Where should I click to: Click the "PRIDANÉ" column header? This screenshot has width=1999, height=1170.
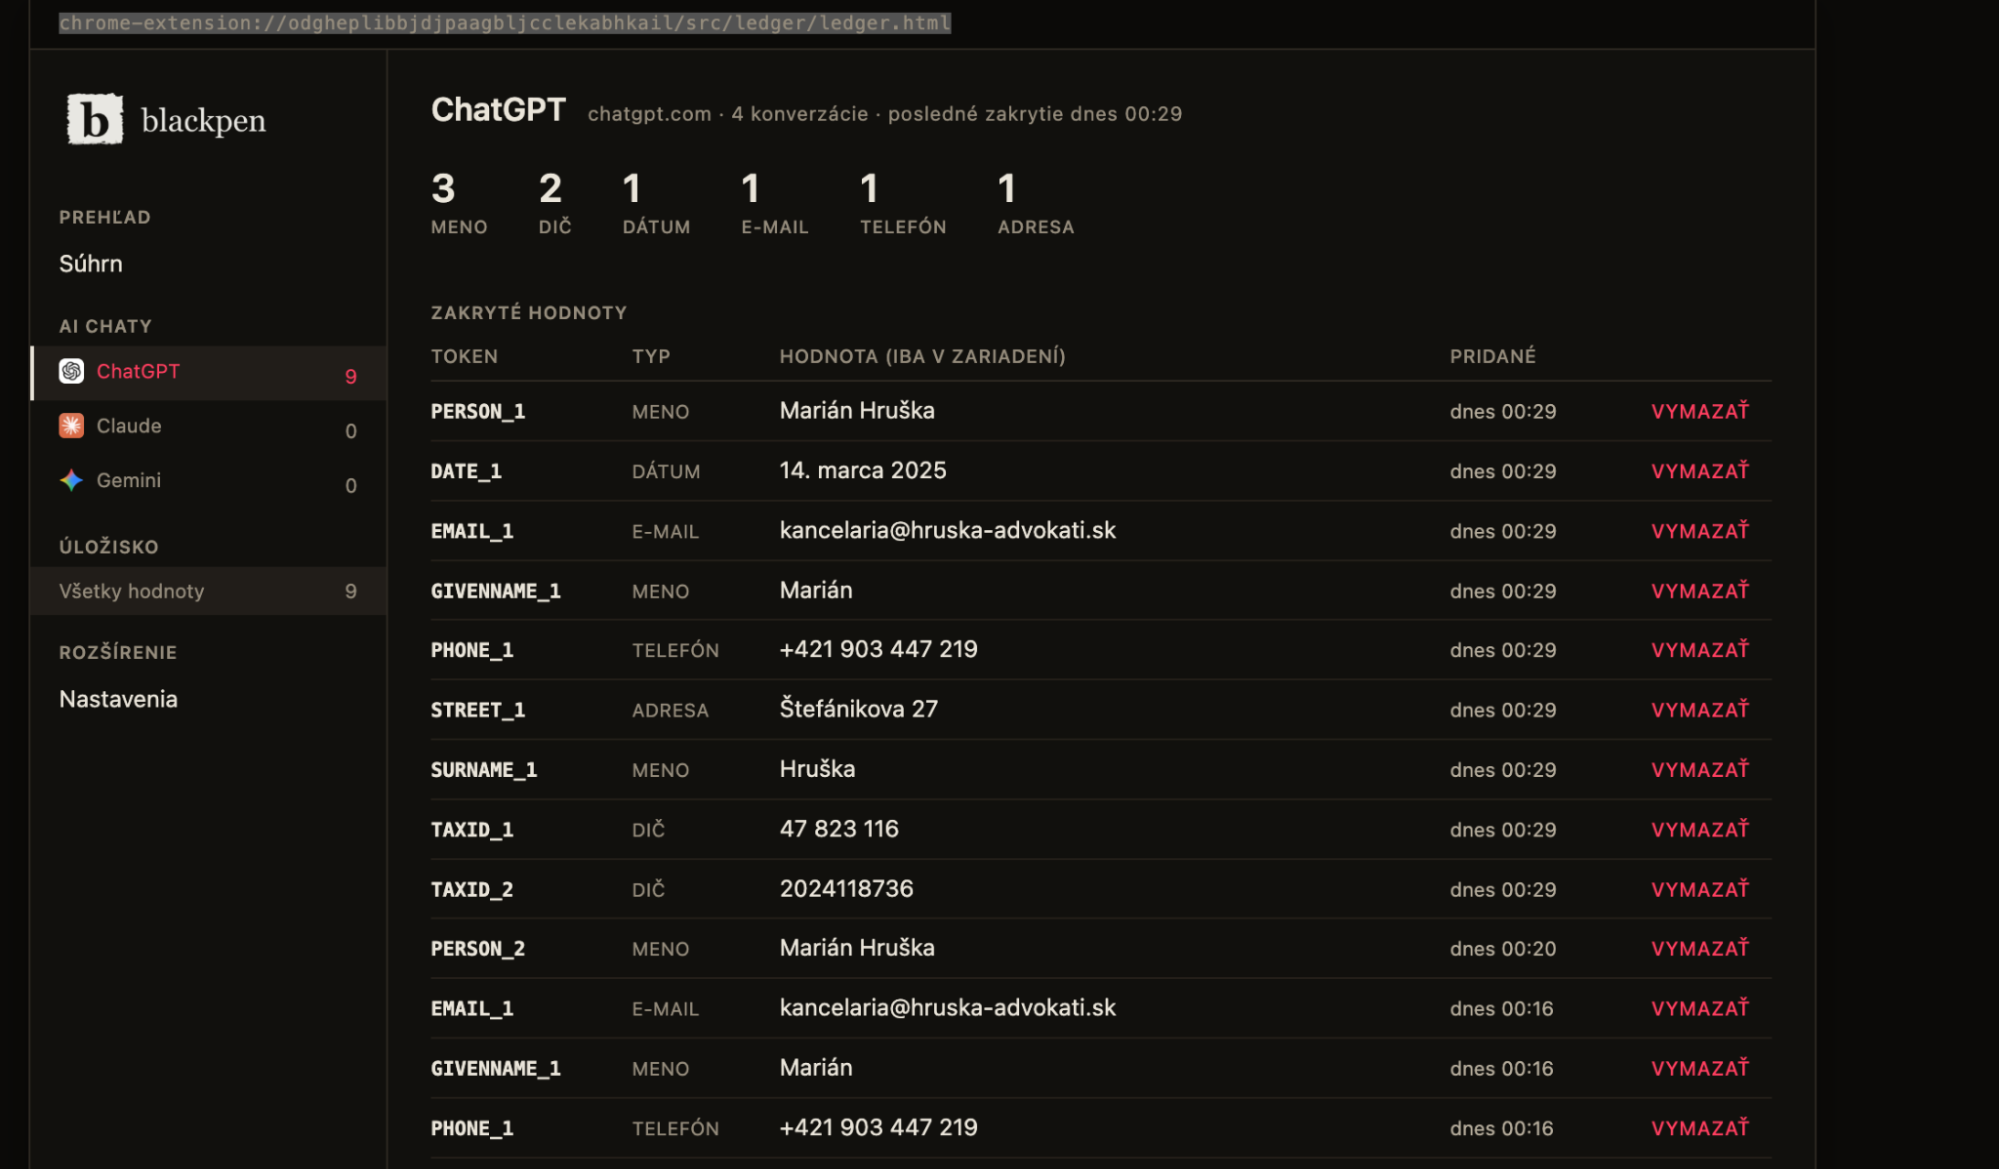click(1493, 357)
